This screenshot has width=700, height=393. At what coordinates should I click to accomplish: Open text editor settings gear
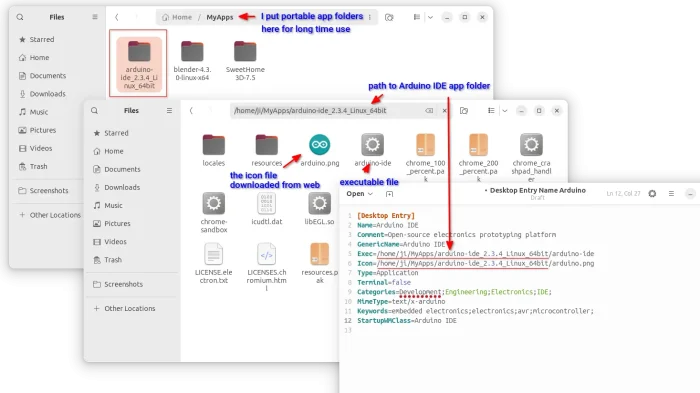(652, 193)
